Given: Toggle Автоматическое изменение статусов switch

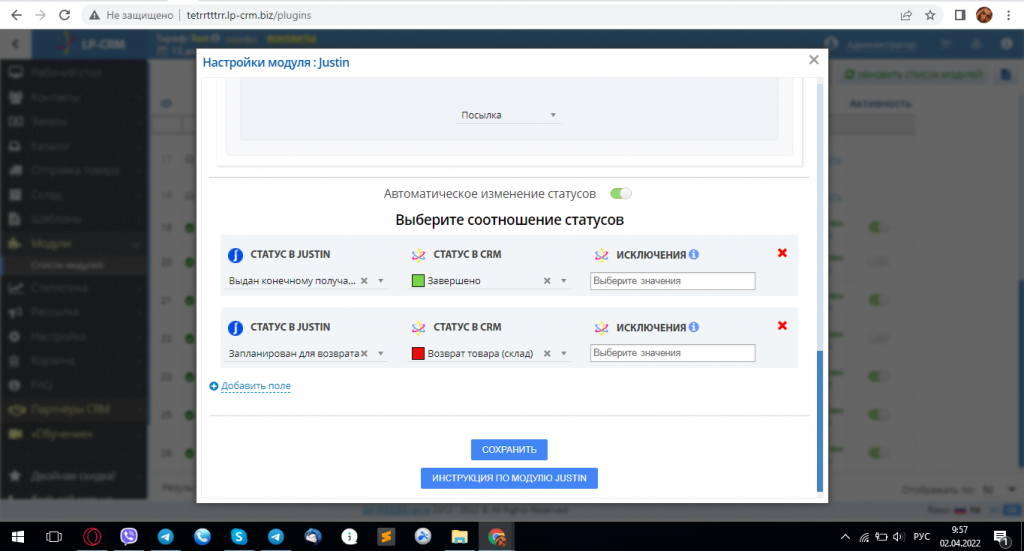Looking at the screenshot, I should (620, 193).
